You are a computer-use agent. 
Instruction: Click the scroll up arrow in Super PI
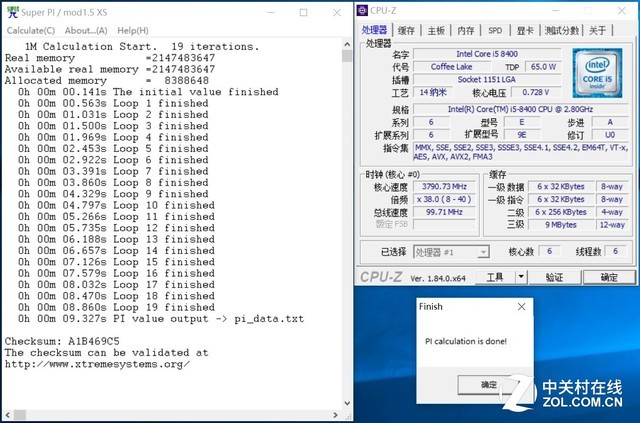coord(347,44)
